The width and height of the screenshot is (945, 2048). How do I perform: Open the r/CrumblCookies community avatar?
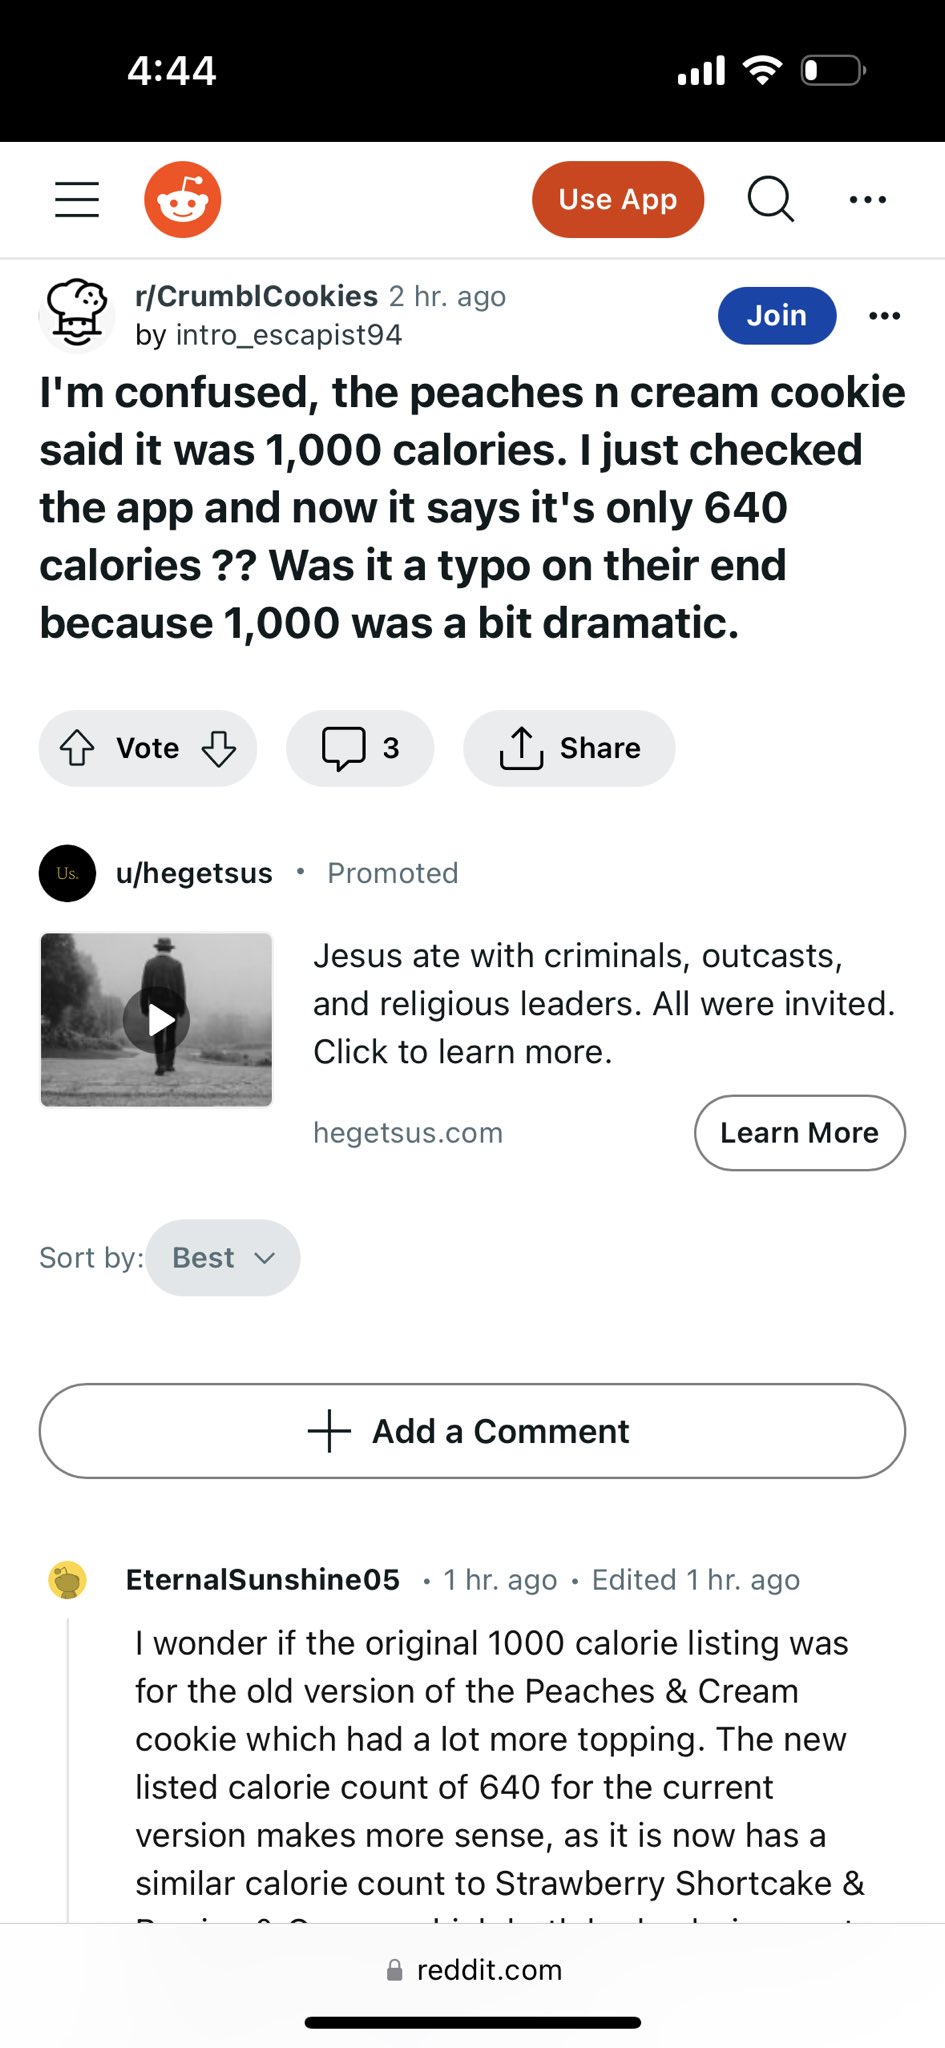point(76,315)
